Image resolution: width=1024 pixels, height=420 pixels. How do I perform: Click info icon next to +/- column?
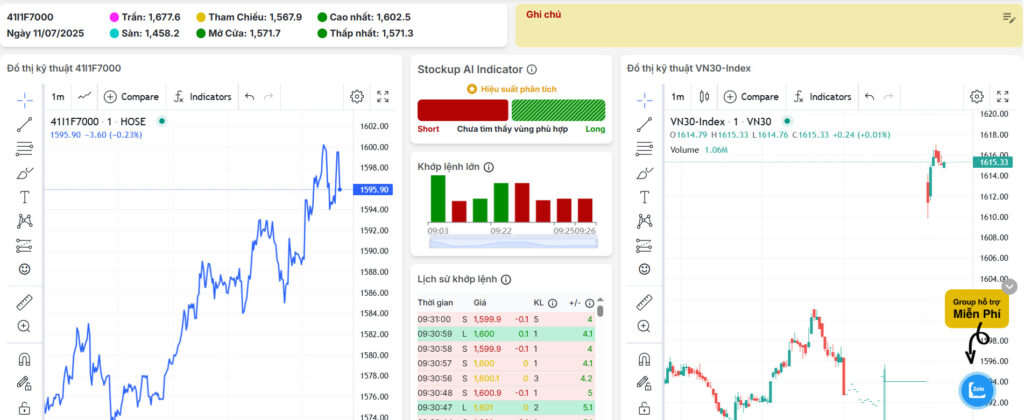(x=590, y=304)
